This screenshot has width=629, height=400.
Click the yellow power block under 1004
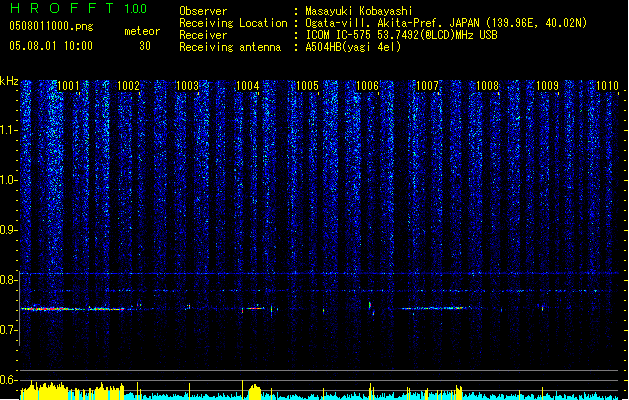pos(255,392)
